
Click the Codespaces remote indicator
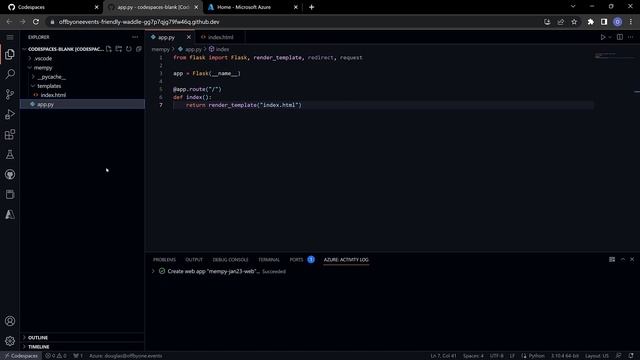[x=21, y=356]
